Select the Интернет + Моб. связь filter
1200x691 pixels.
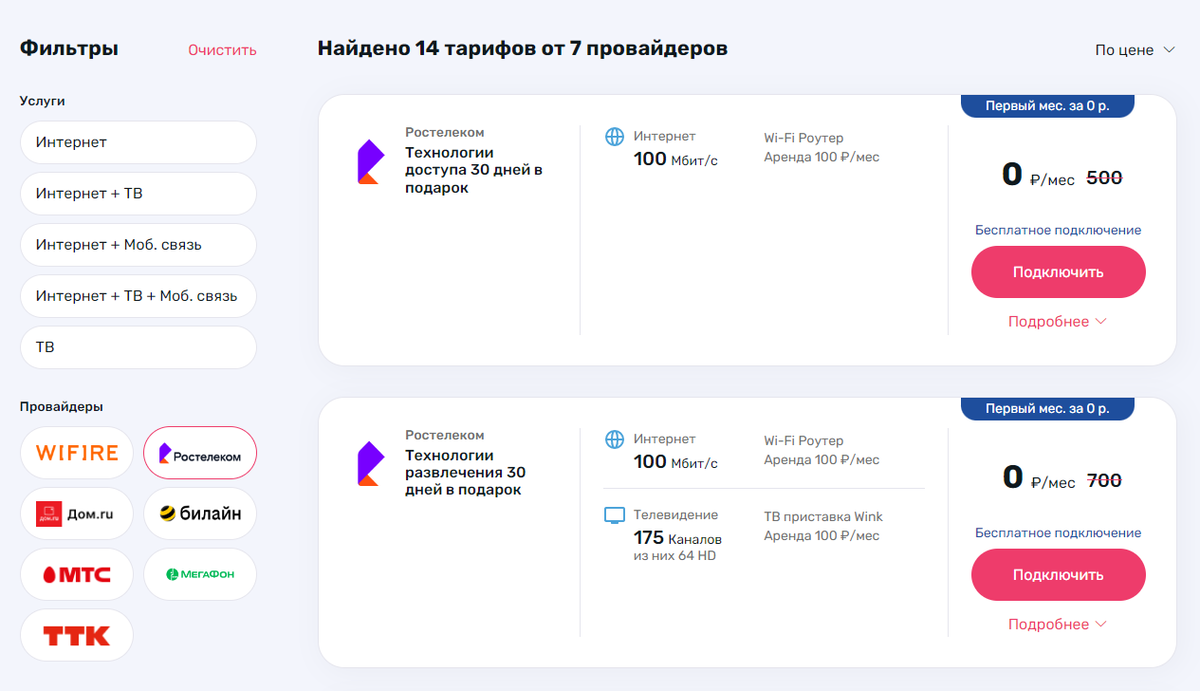[x=138, y=244]
